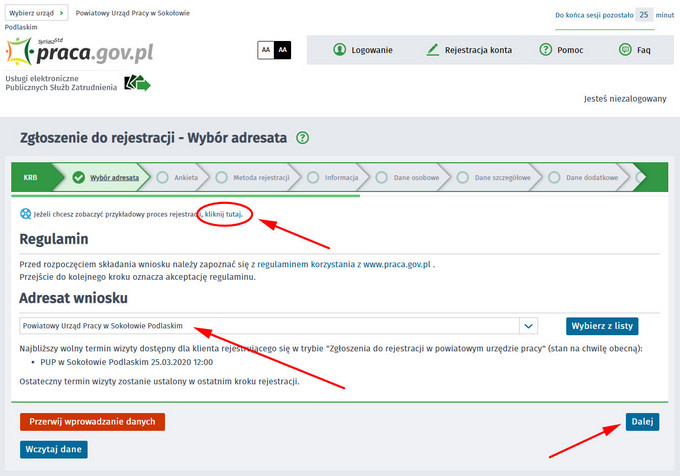
Task: Click the Logowanie user icon
Action: (x=340, y=50)
